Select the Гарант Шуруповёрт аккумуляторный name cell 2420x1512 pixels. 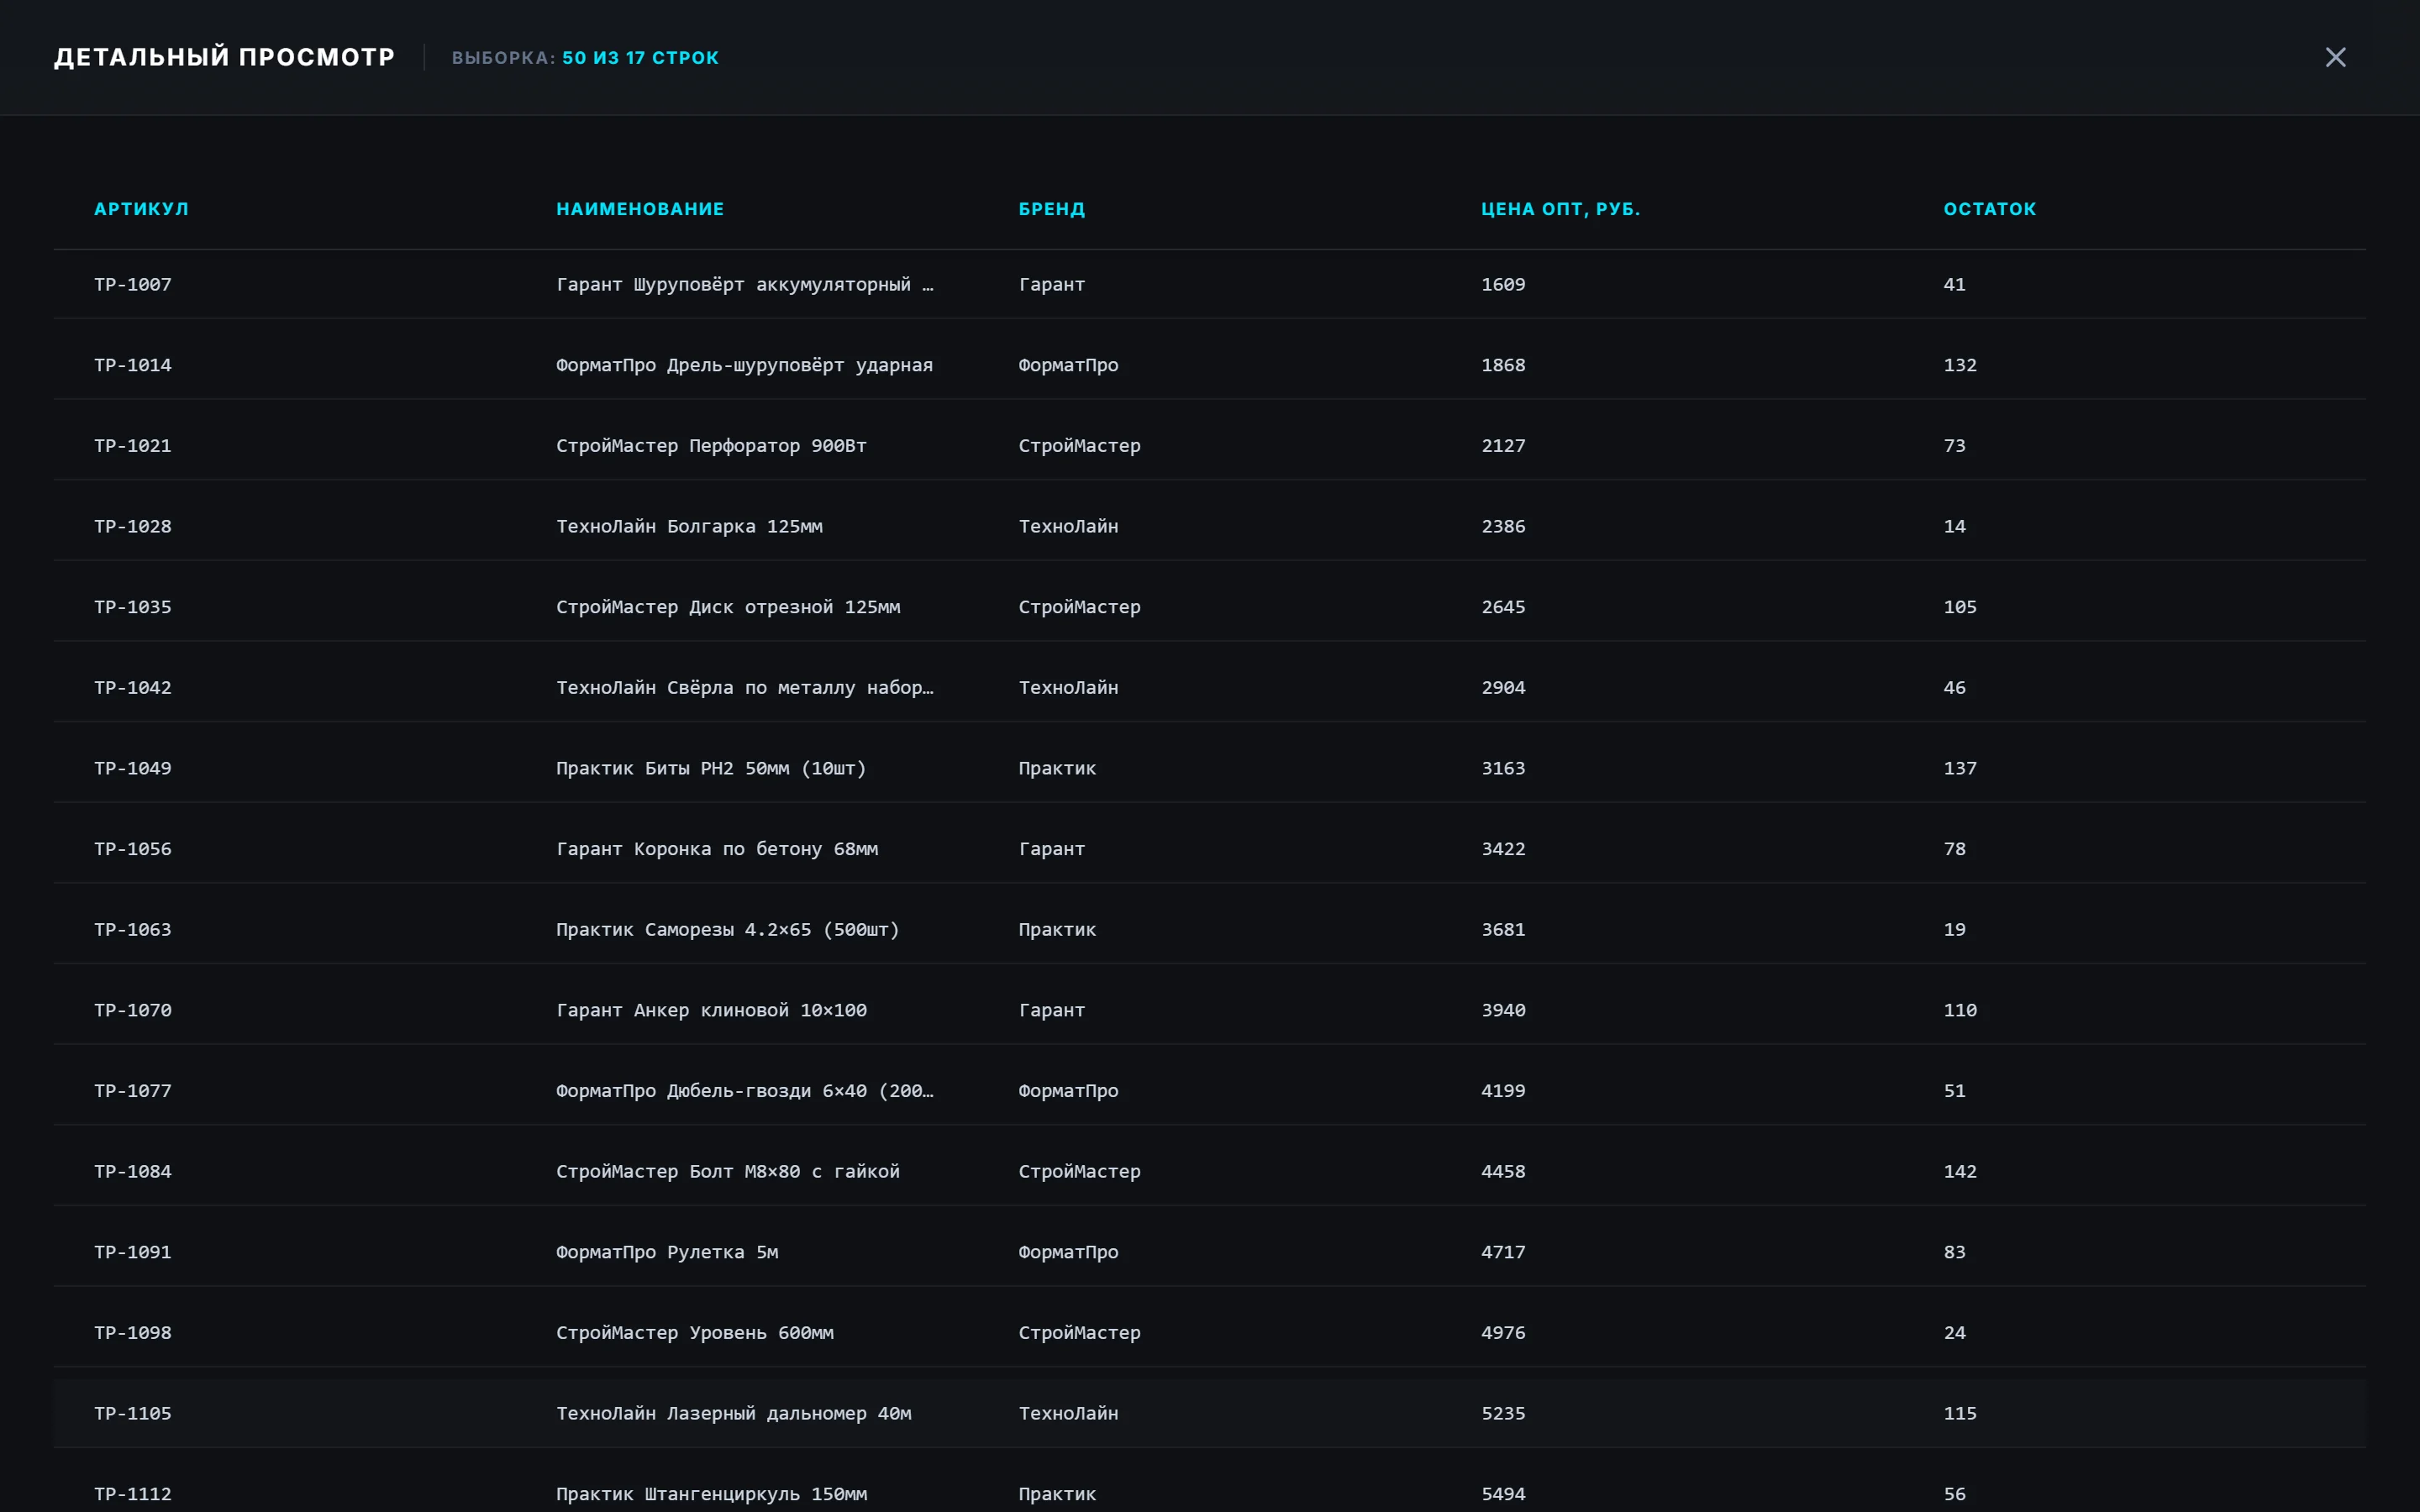pyautogui.click(x=745, y=284)
